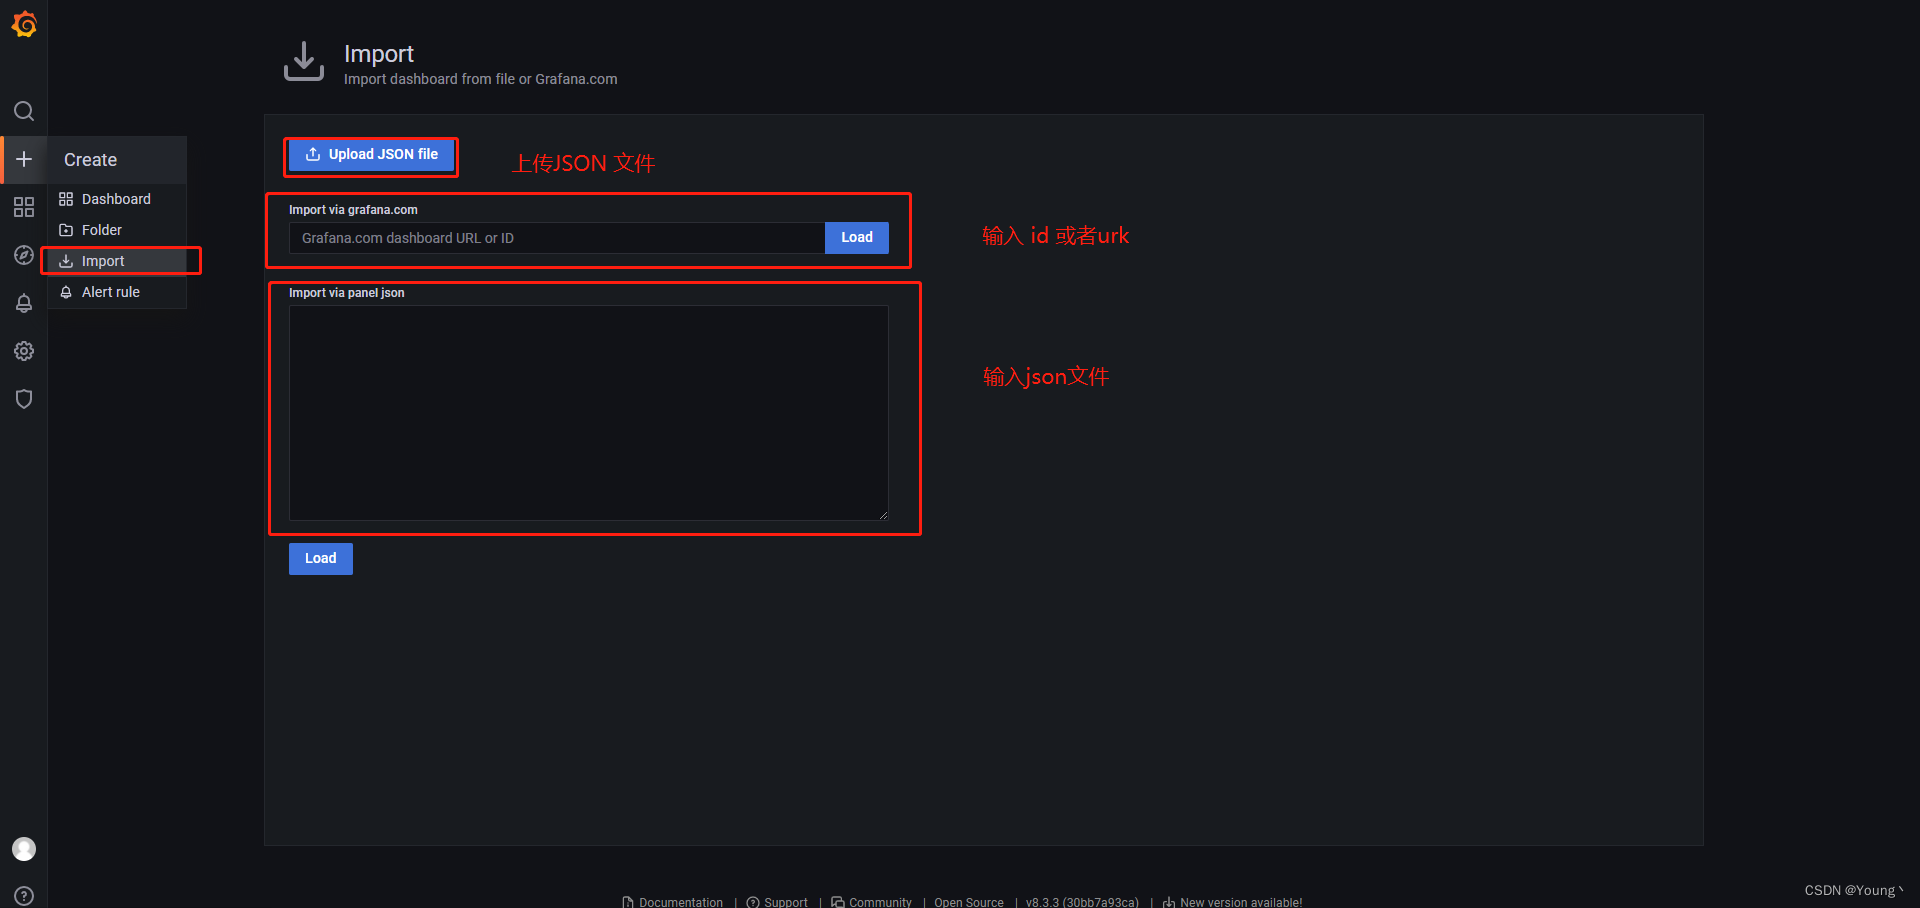Click Load next to the grafana.com URL field
Screen dimensions: 1920x908
[x=857, y=238]
